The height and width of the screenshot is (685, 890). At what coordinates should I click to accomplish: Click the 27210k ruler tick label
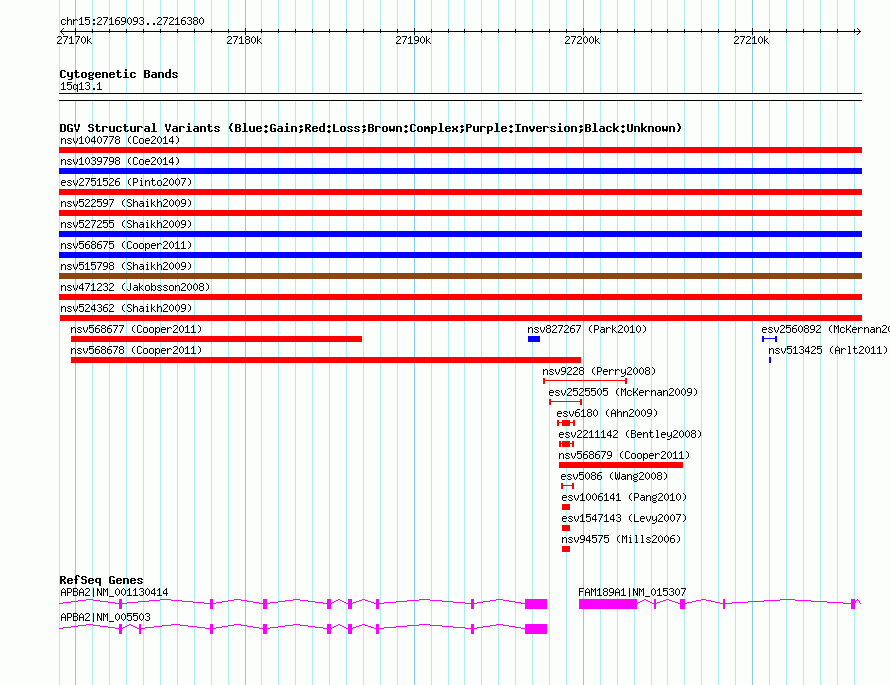click(x=752, y=40)
